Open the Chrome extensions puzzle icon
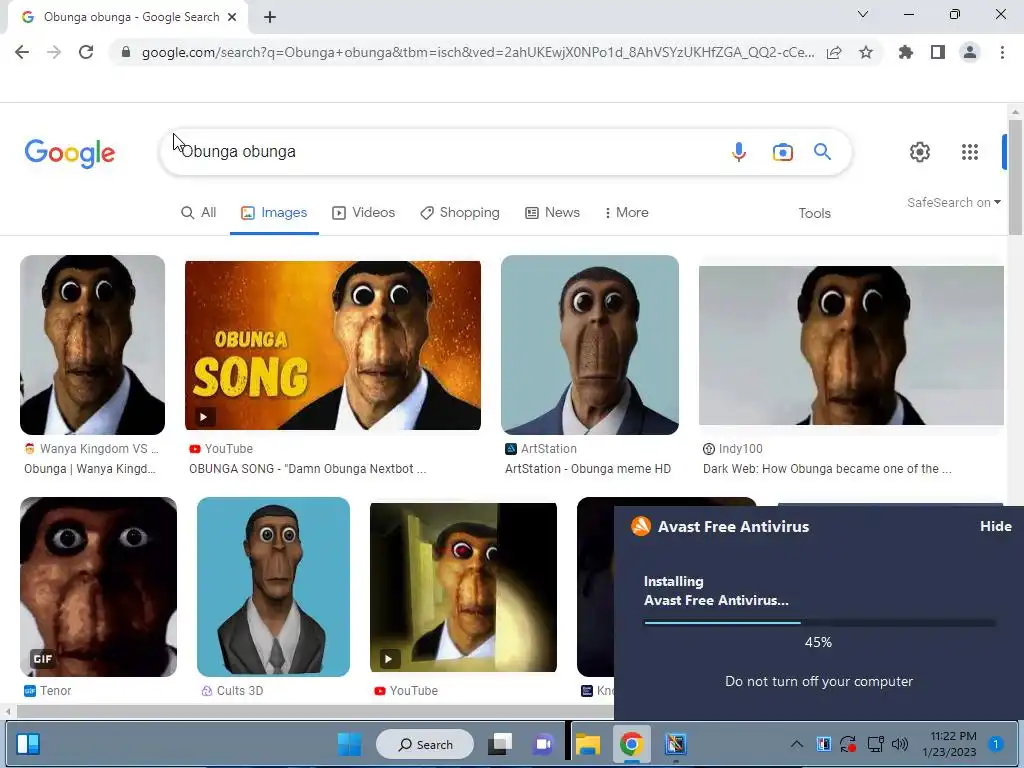Screen dimensions: 1024x768 click(906, 52)
